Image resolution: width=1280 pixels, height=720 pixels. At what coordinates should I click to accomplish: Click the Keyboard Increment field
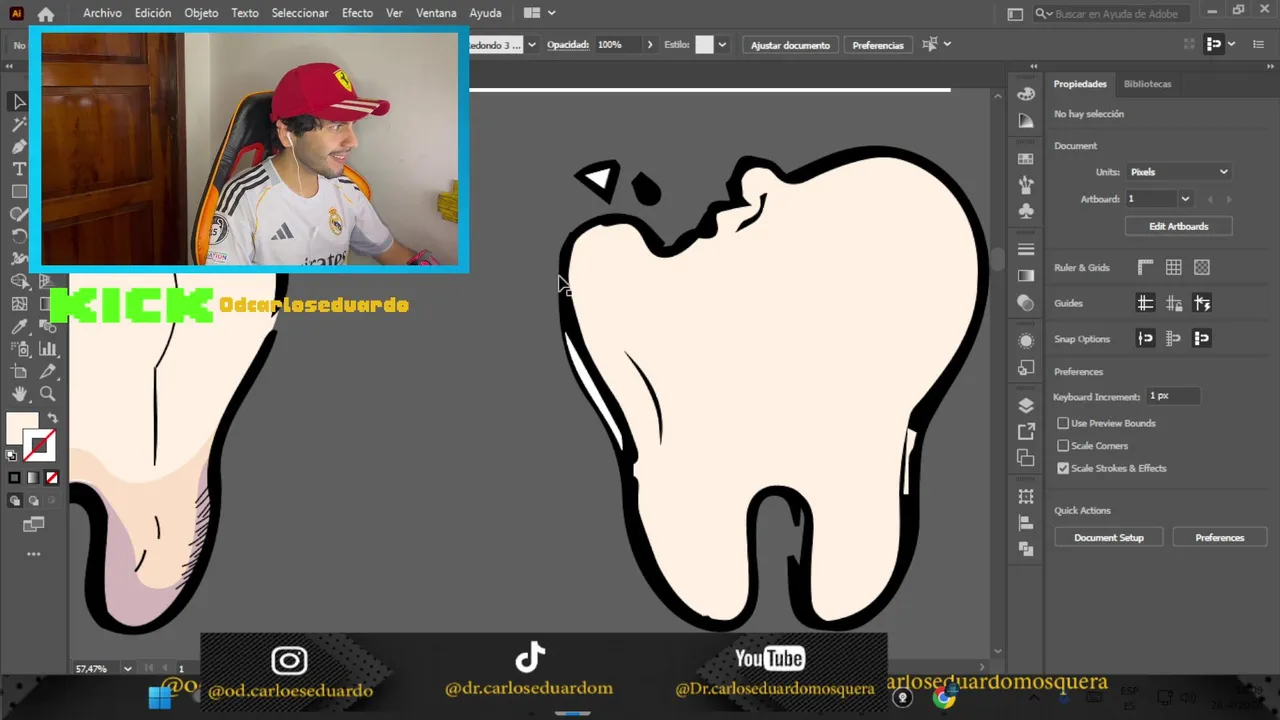tap(1173, 397)
